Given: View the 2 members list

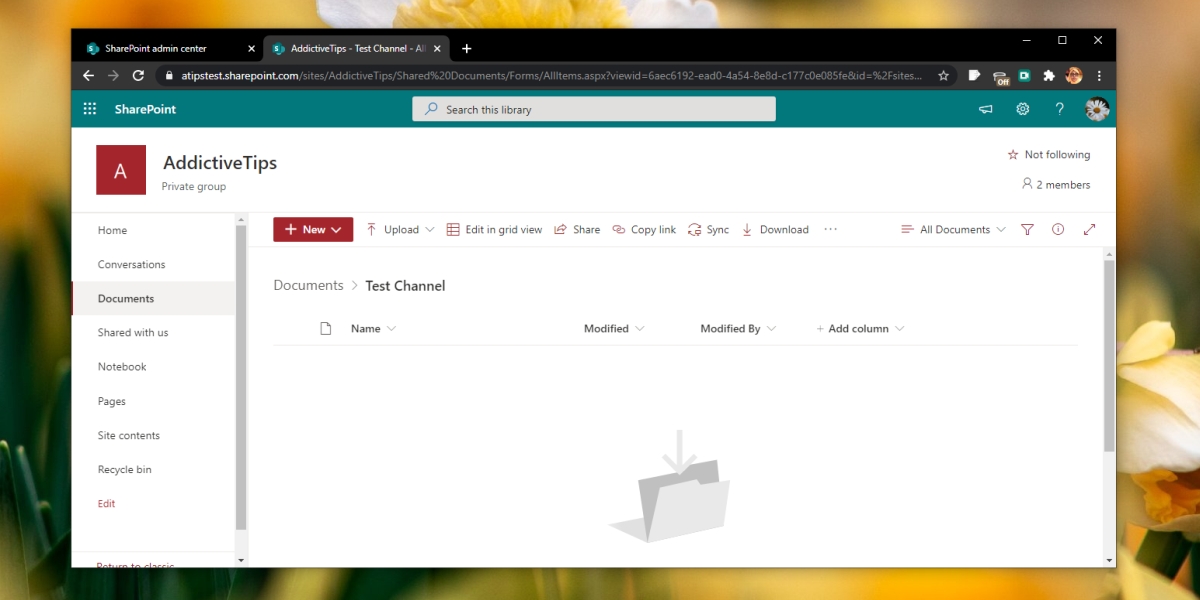Looking at the screenshot, I should coord(1056,185).
